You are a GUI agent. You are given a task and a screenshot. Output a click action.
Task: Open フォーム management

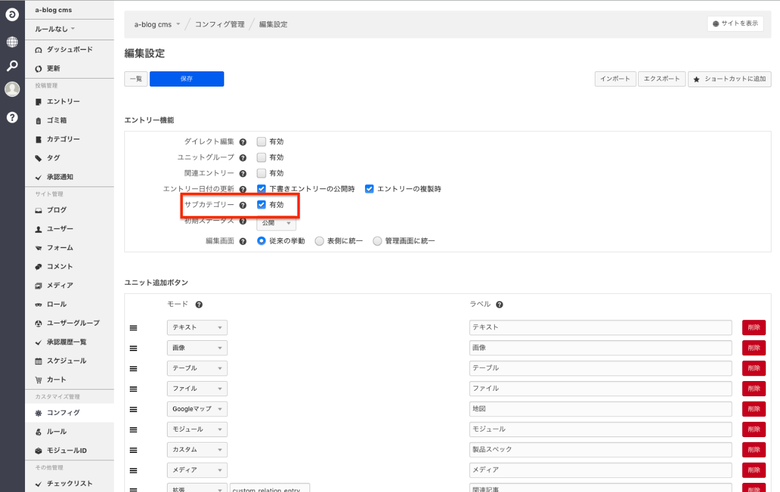[x=70, y=248]
